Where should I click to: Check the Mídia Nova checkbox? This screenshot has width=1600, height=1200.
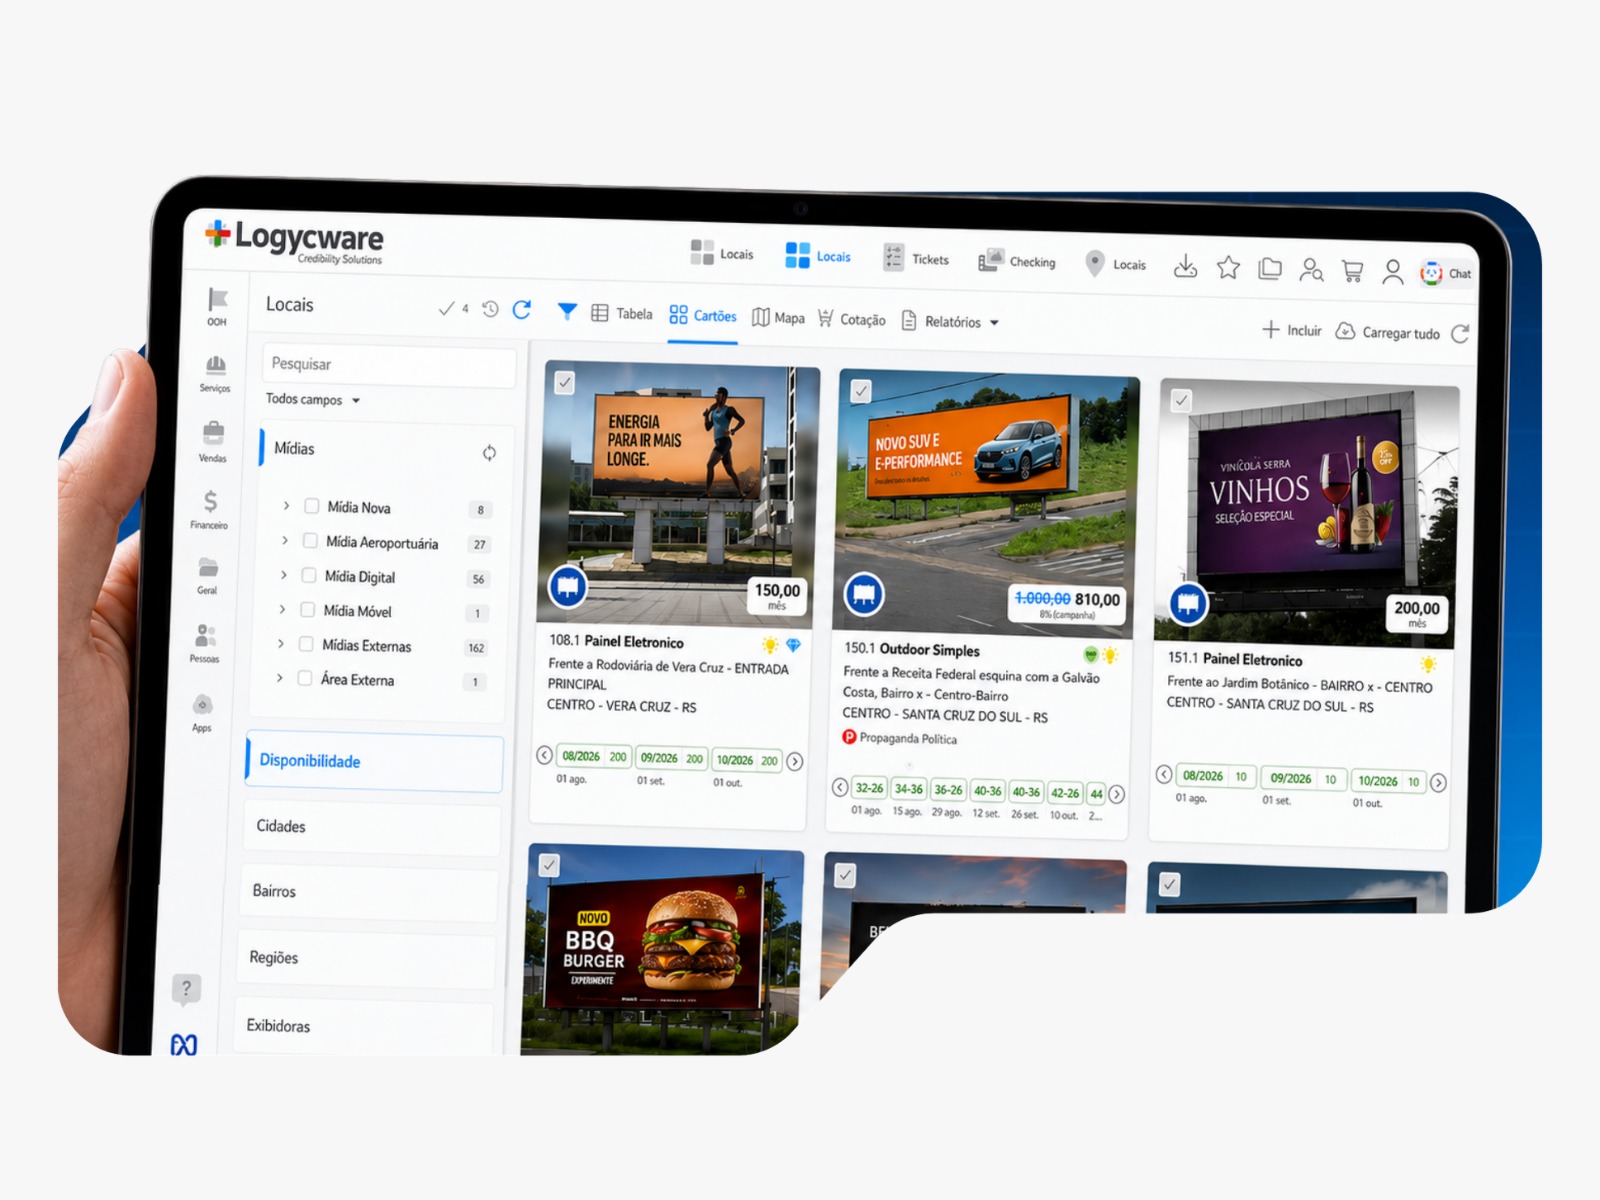pos(312,506)
